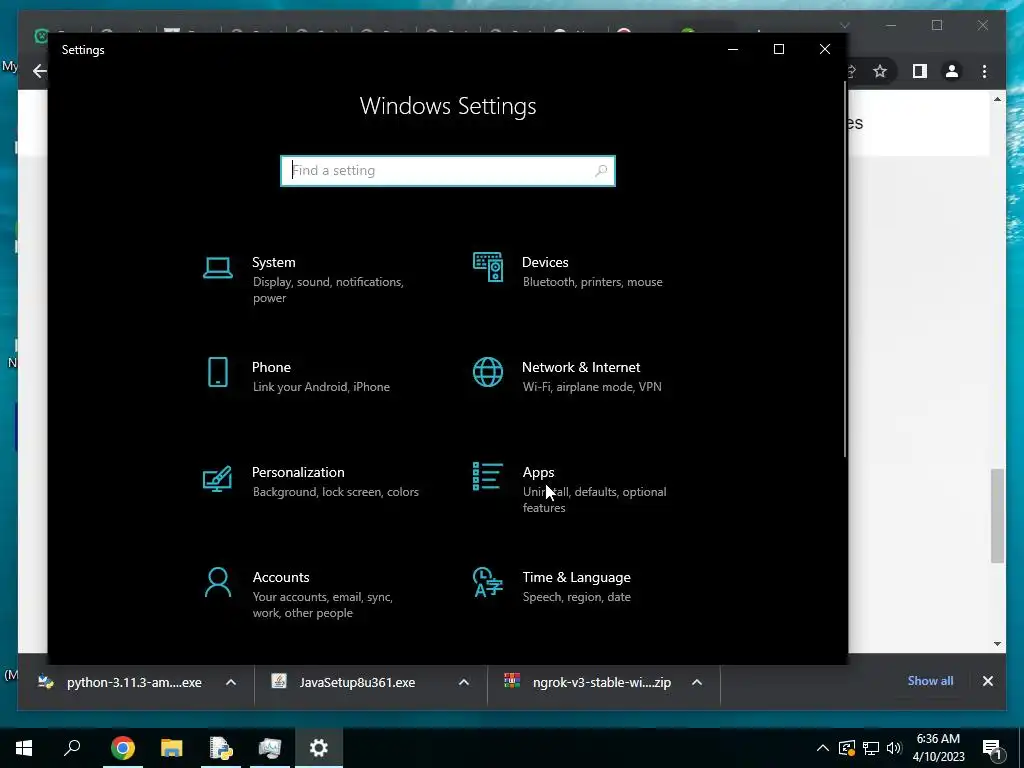This screenshot has height=768, width=1024.
Task: Click "Speech, region, date" description
Action: pyautogui.click(x=577, y=597)
